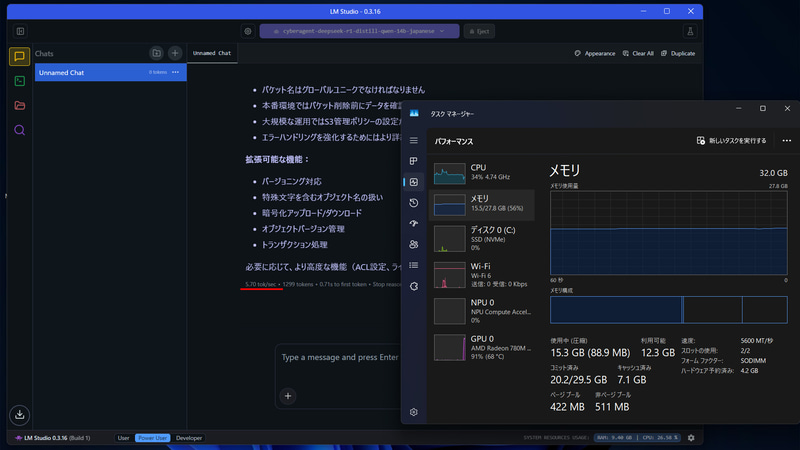The width and height of the screenshot is (800, 450).
Task: Open the Chats view in LM Studio sidebar
Action: click(x=19, y=56)
